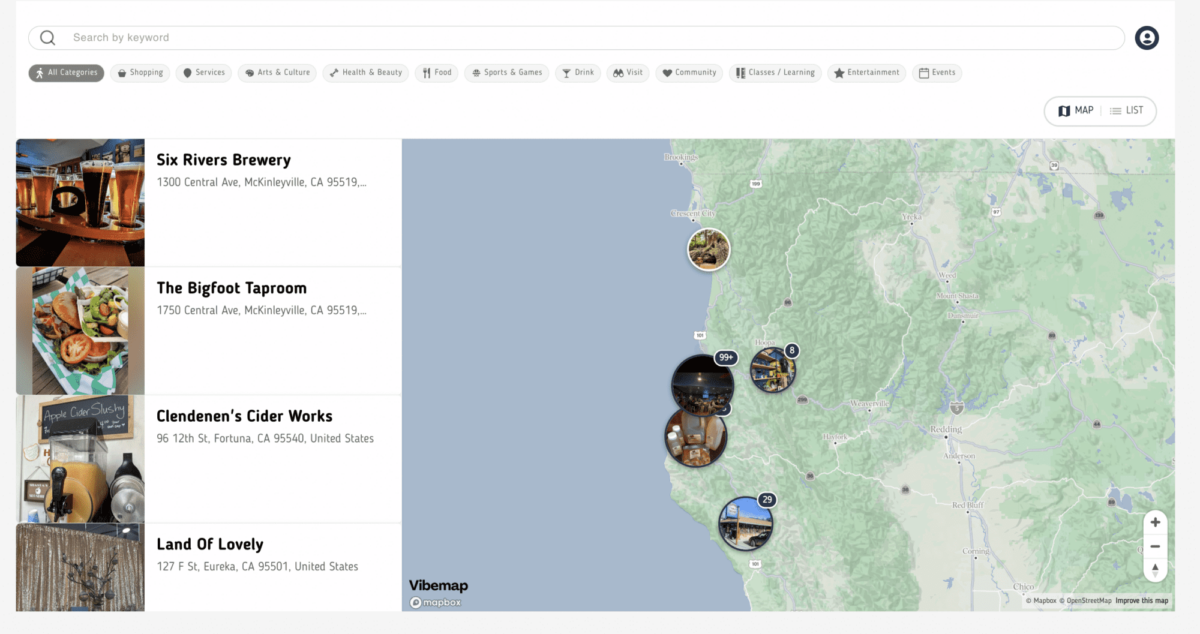The height and width of the screenshot is (634, 1200).
Task: Click Six Rivers Brewery beer photo thumbnail
Action: coord(80,203)
